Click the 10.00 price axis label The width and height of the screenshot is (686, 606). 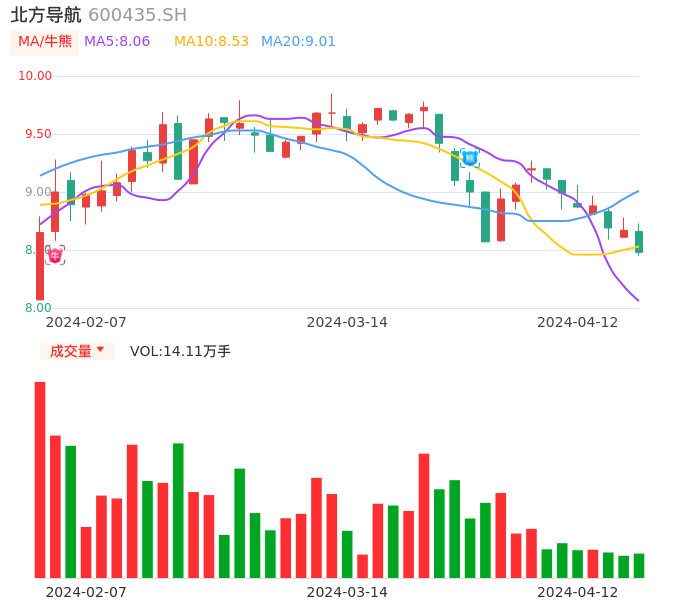click(x=35, y=76)
